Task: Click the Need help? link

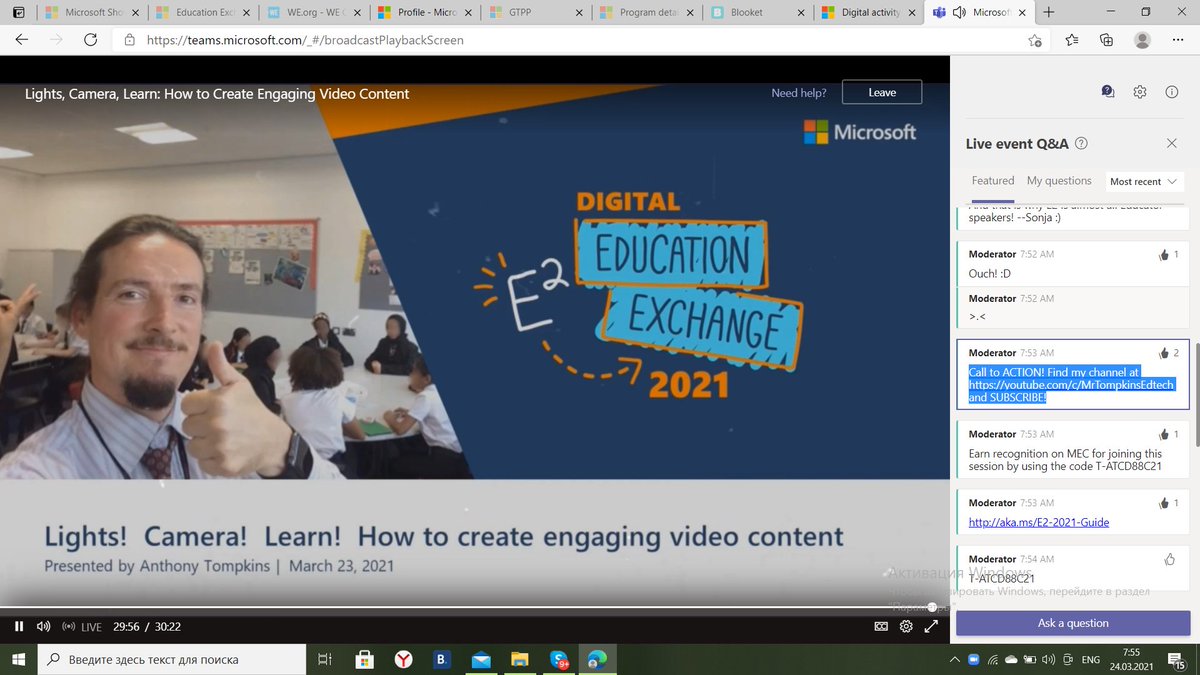Action: click(799, 93)
